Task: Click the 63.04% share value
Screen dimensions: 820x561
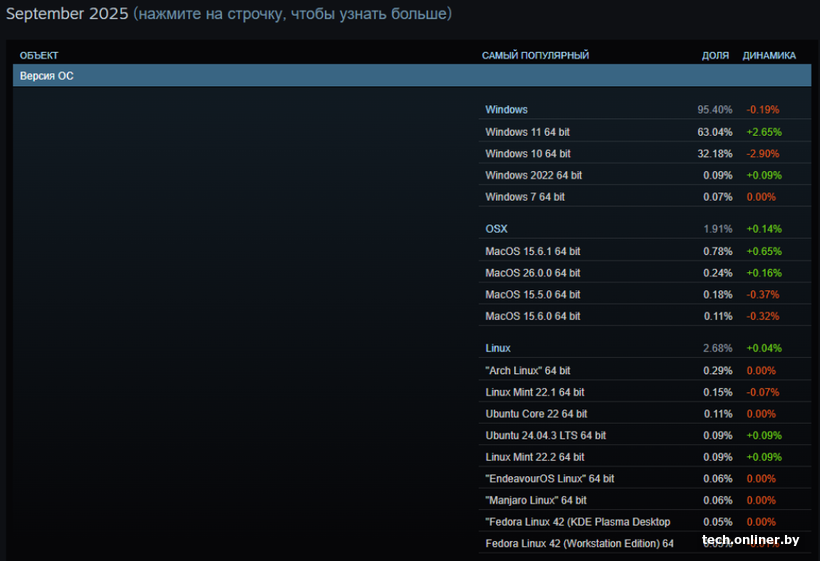Action: tap(714, 132)
